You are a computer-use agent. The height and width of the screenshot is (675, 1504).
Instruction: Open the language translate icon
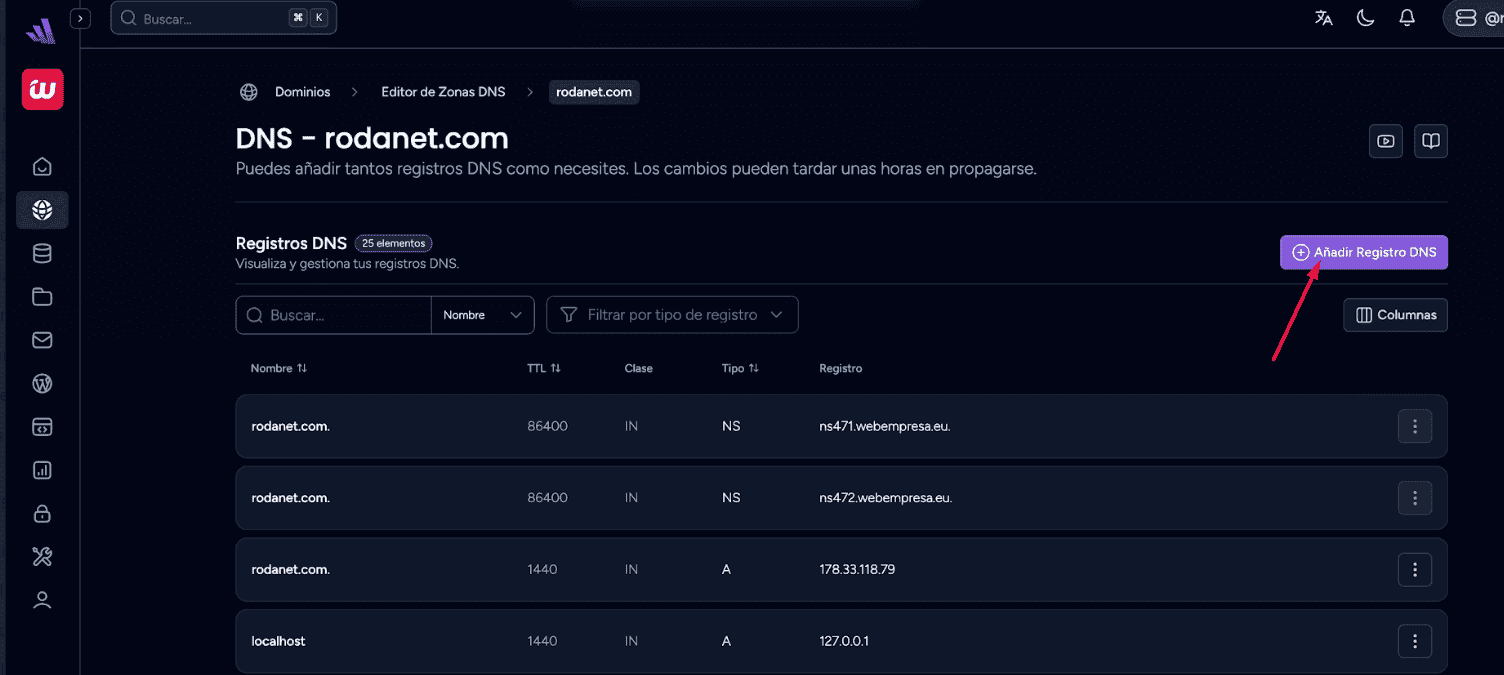1324,18
